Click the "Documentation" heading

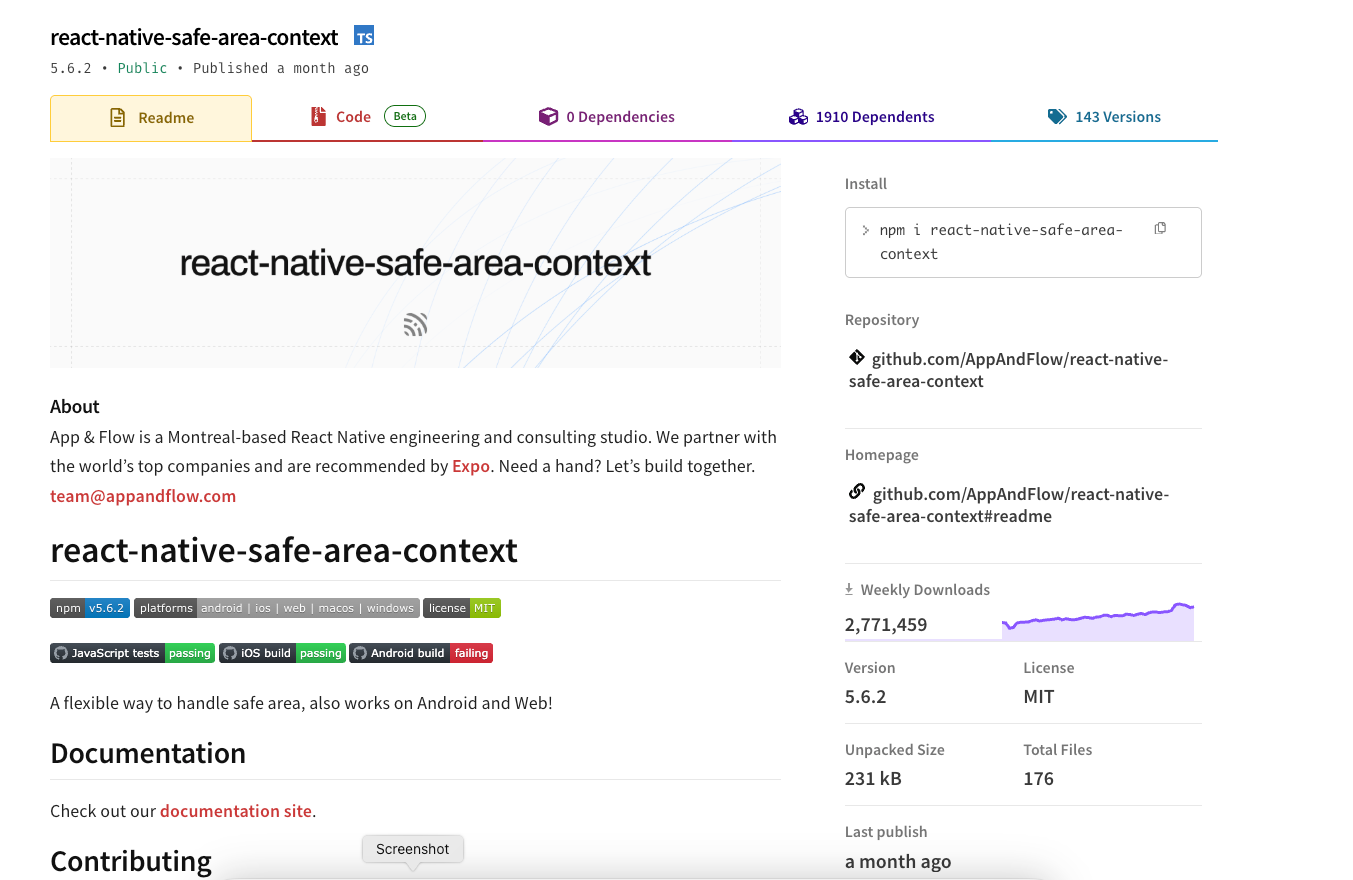point(148,753)
